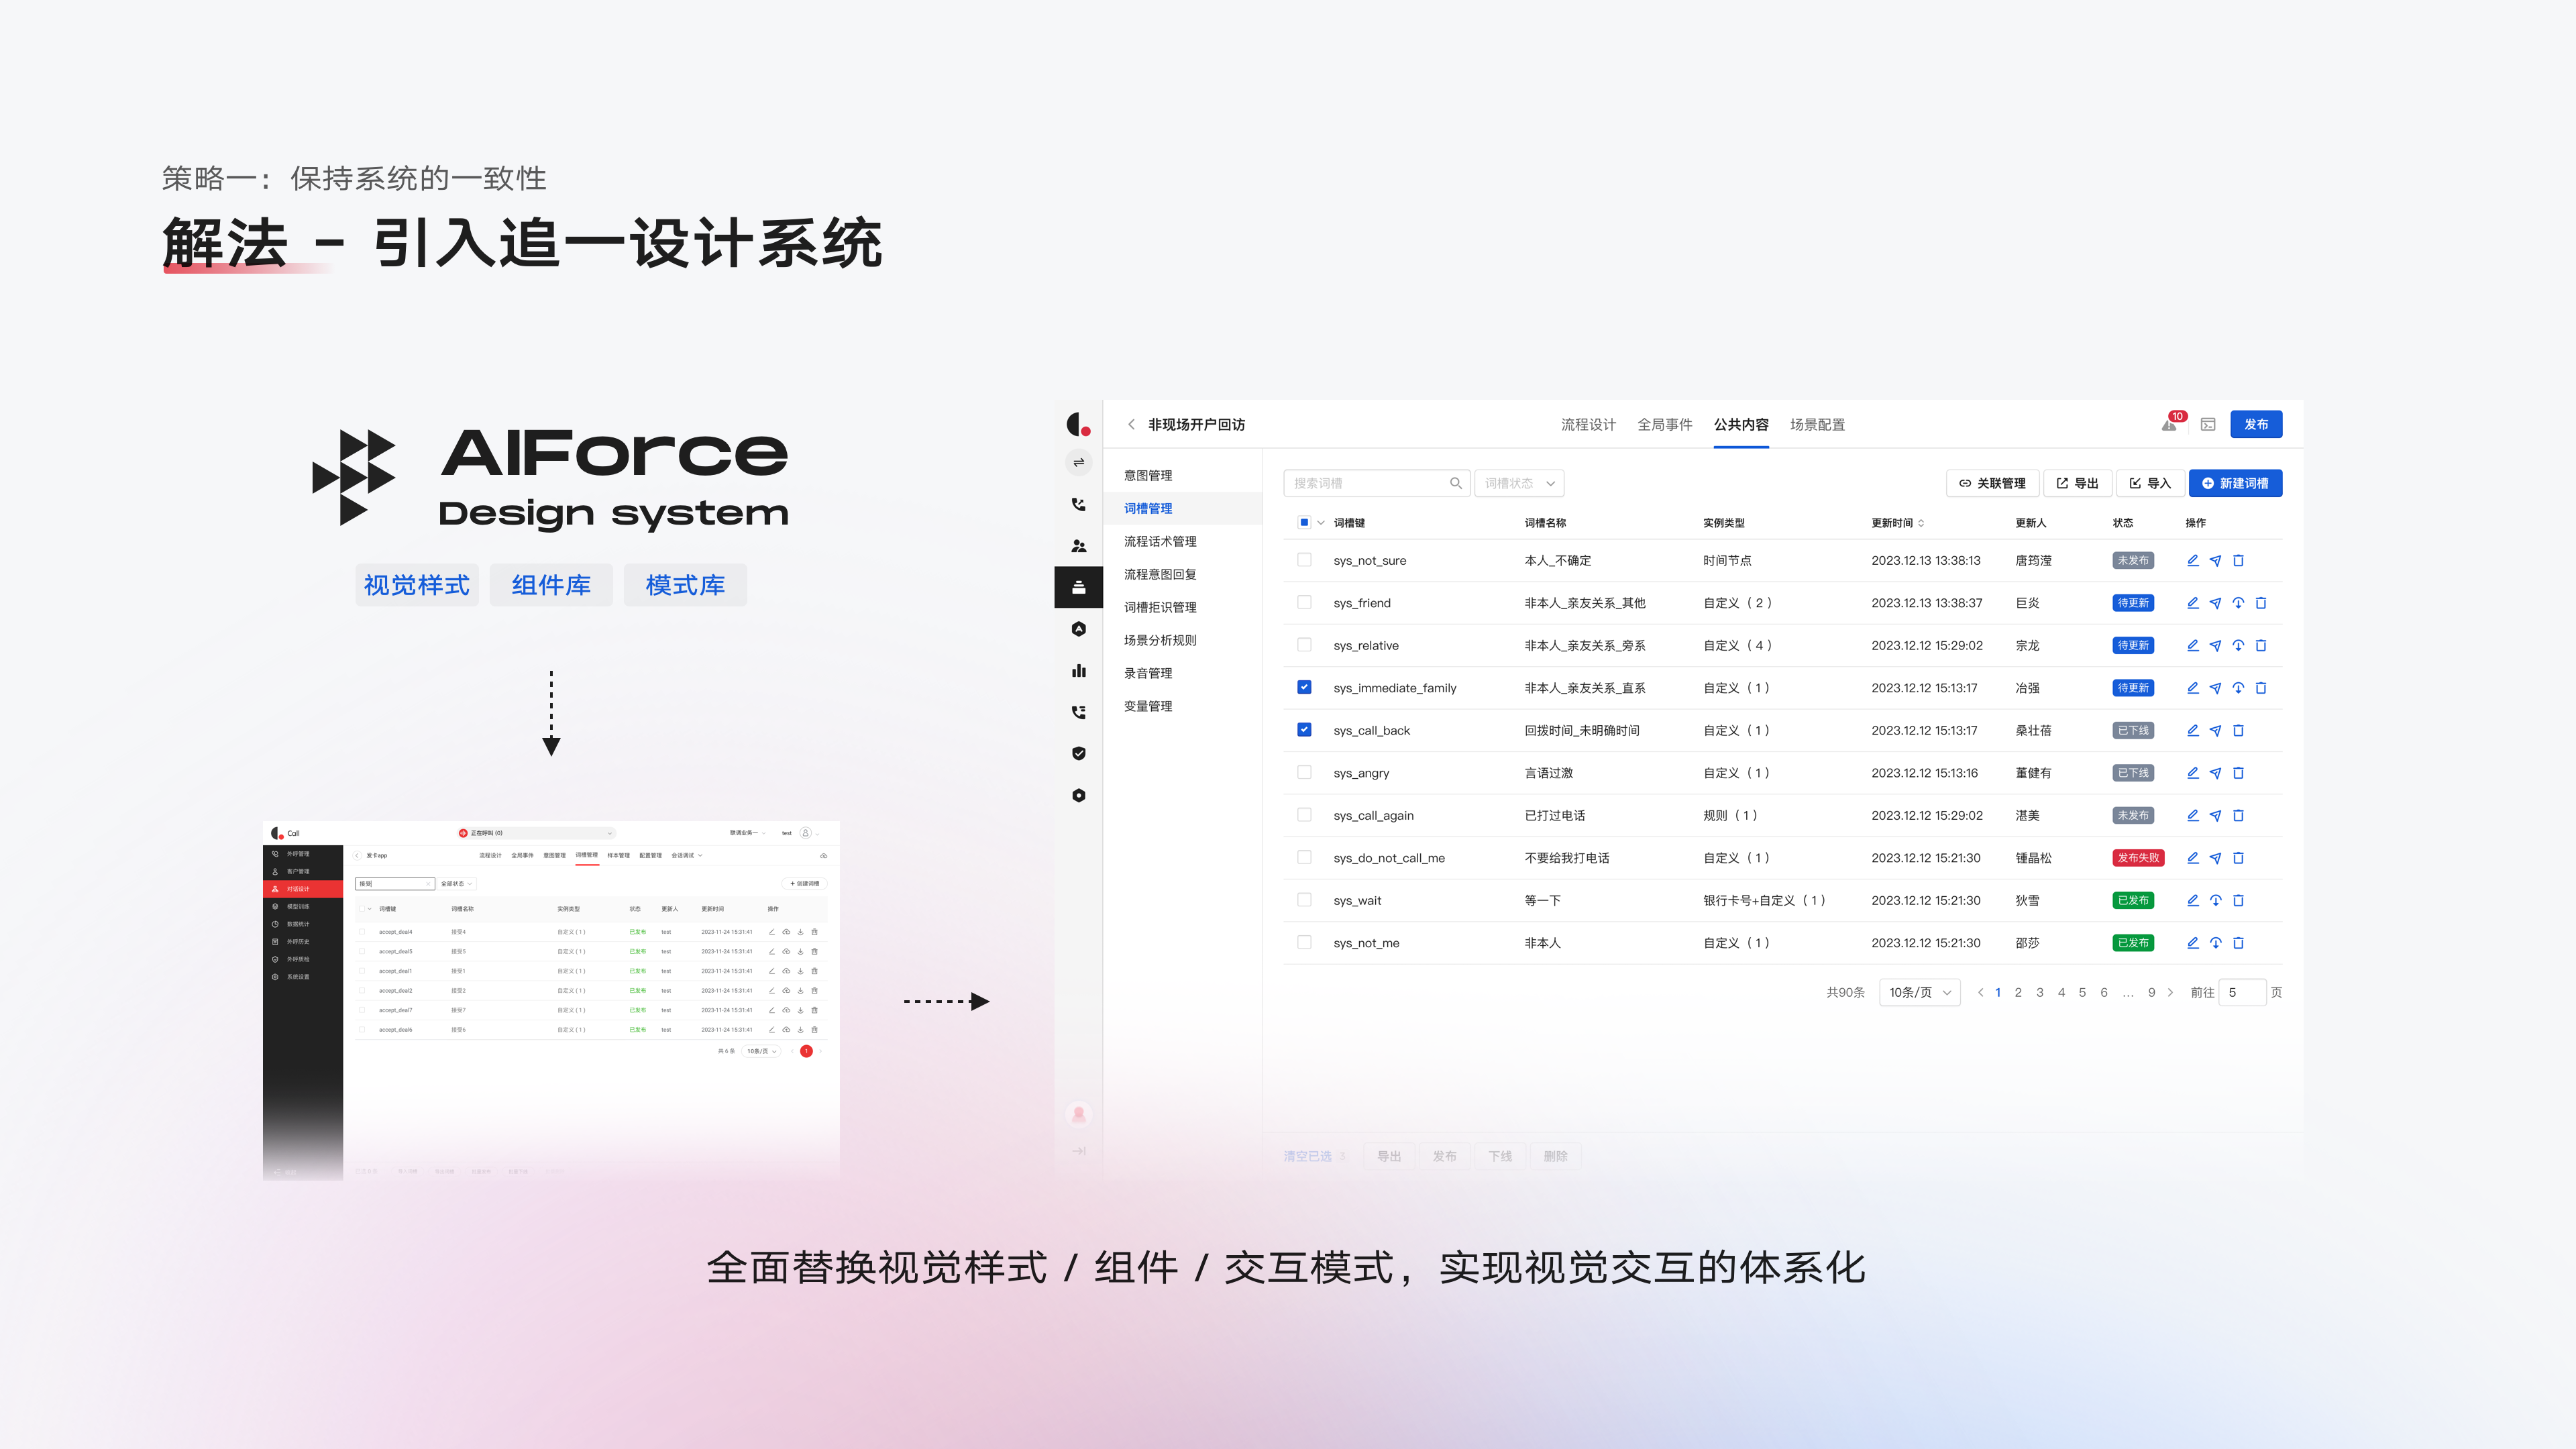Check the sys_not_sure row checkbox
This screenshot has width=2576, height=1449.
[1304, 560]
